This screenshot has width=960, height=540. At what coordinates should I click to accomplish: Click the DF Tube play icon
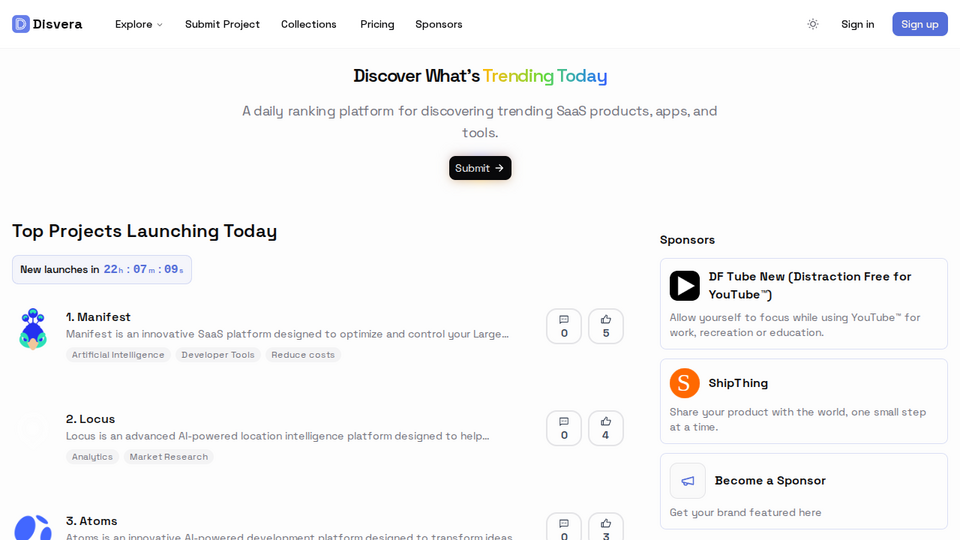684,285
